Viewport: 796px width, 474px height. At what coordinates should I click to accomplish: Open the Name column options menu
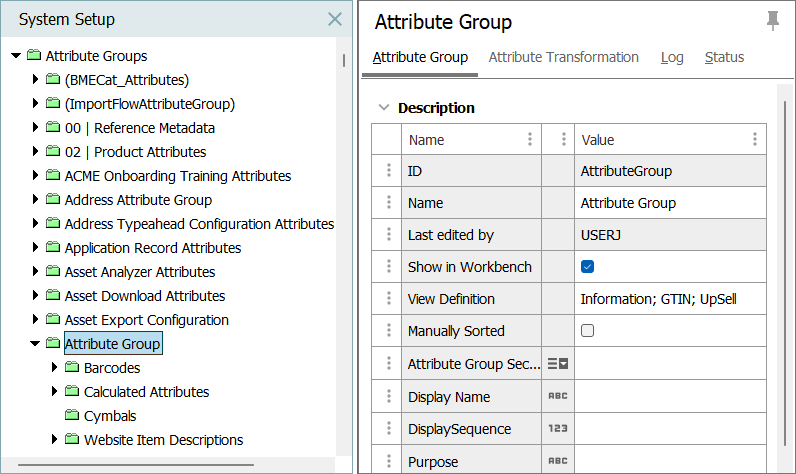(530, 140)
